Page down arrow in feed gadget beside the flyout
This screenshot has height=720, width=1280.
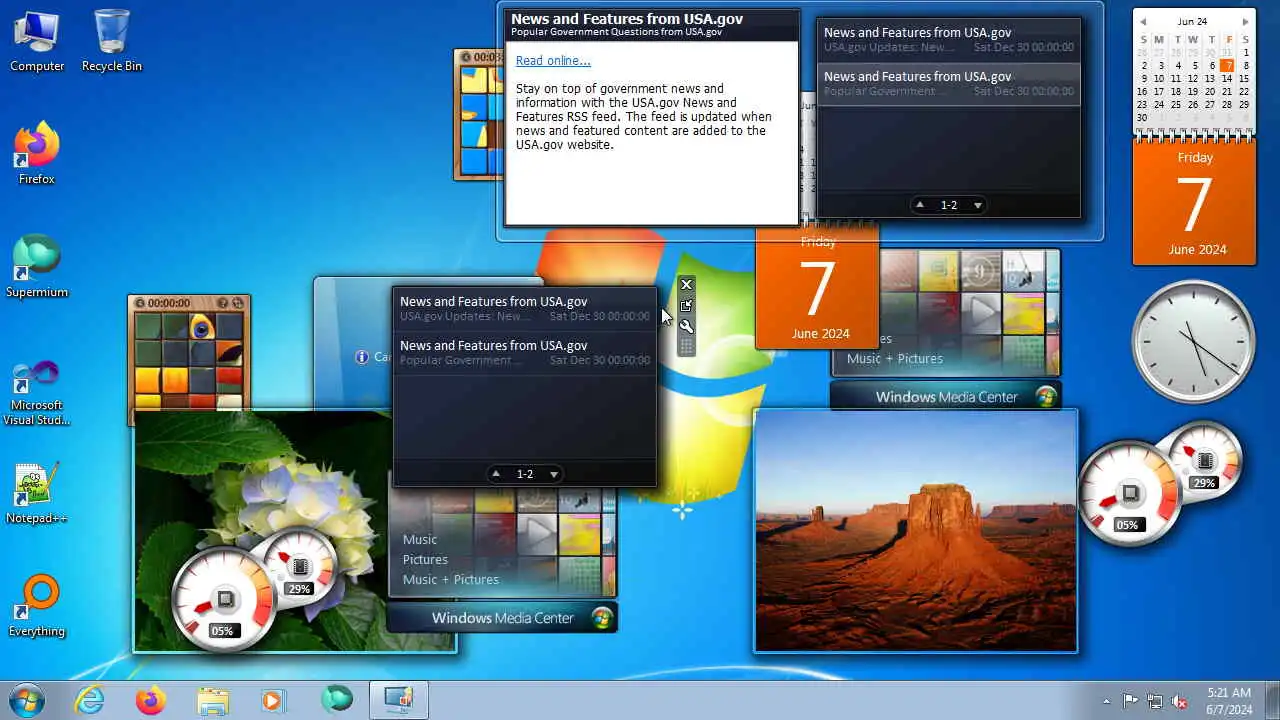[x=978, y=205]
